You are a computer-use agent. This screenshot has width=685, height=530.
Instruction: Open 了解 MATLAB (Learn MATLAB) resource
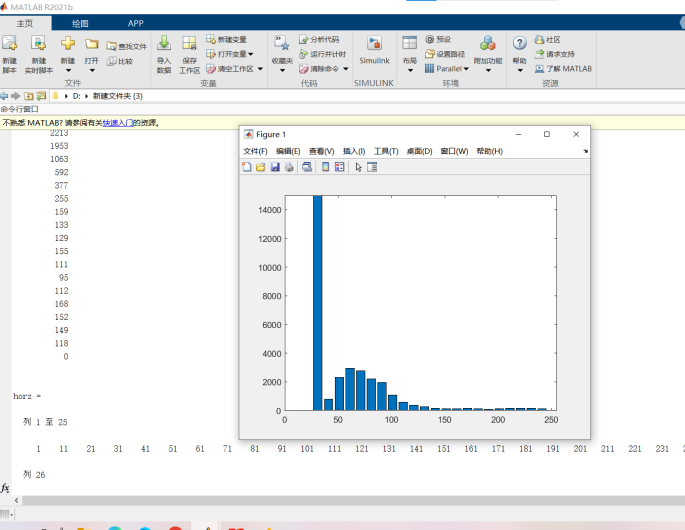(563, 69)
